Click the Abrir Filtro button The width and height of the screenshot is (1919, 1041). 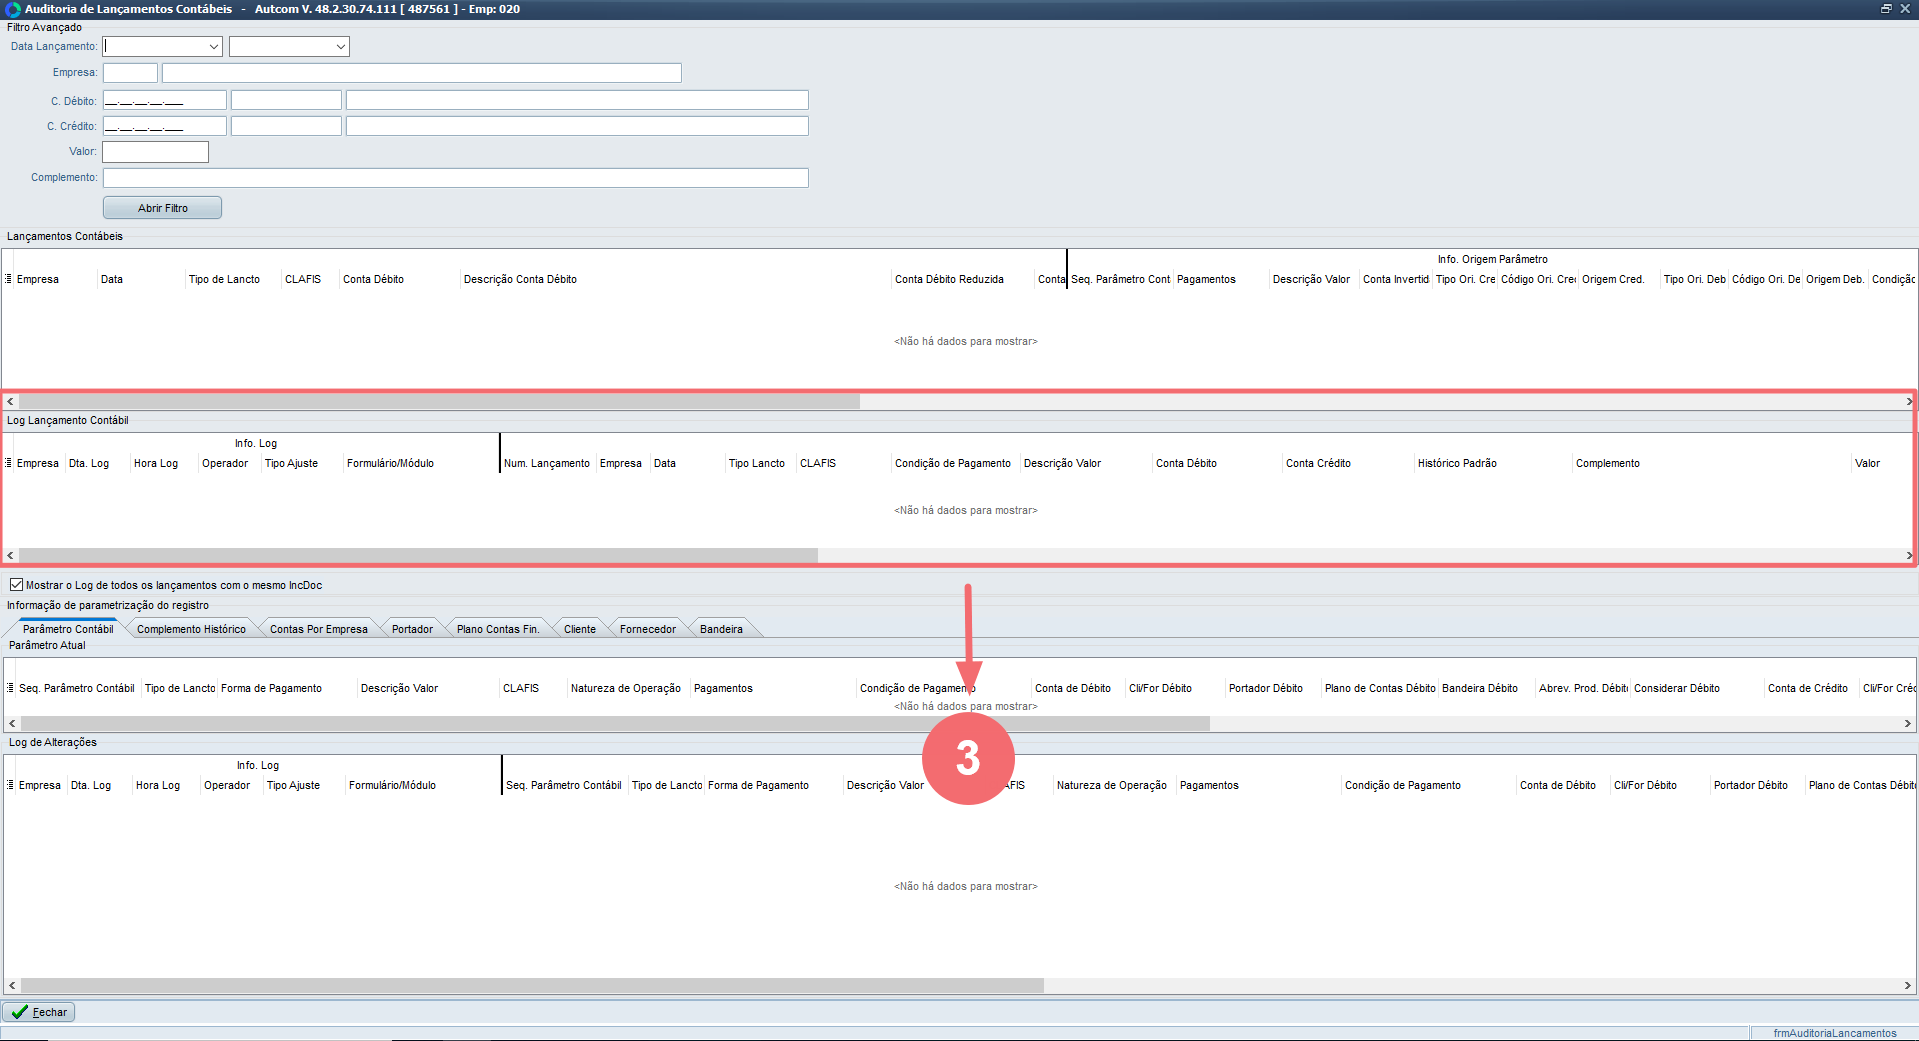162,208
